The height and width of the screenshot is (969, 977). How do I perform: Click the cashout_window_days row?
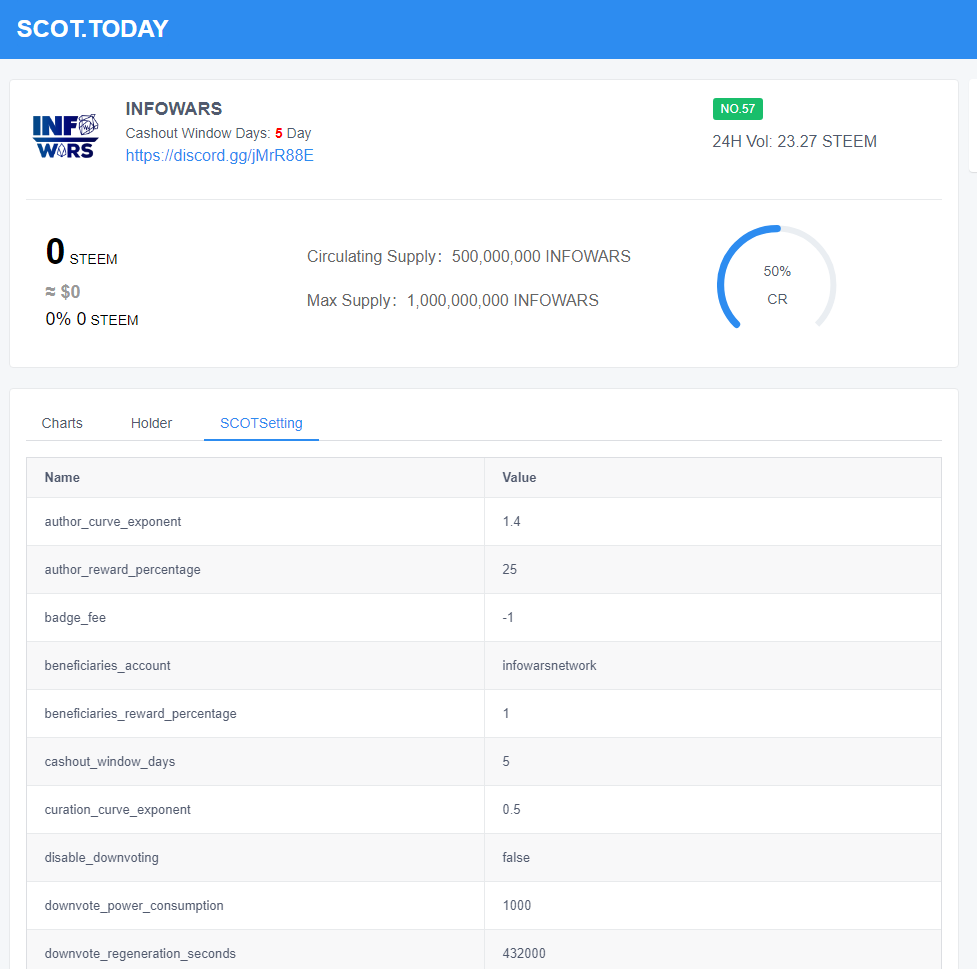tap(484, 761)
